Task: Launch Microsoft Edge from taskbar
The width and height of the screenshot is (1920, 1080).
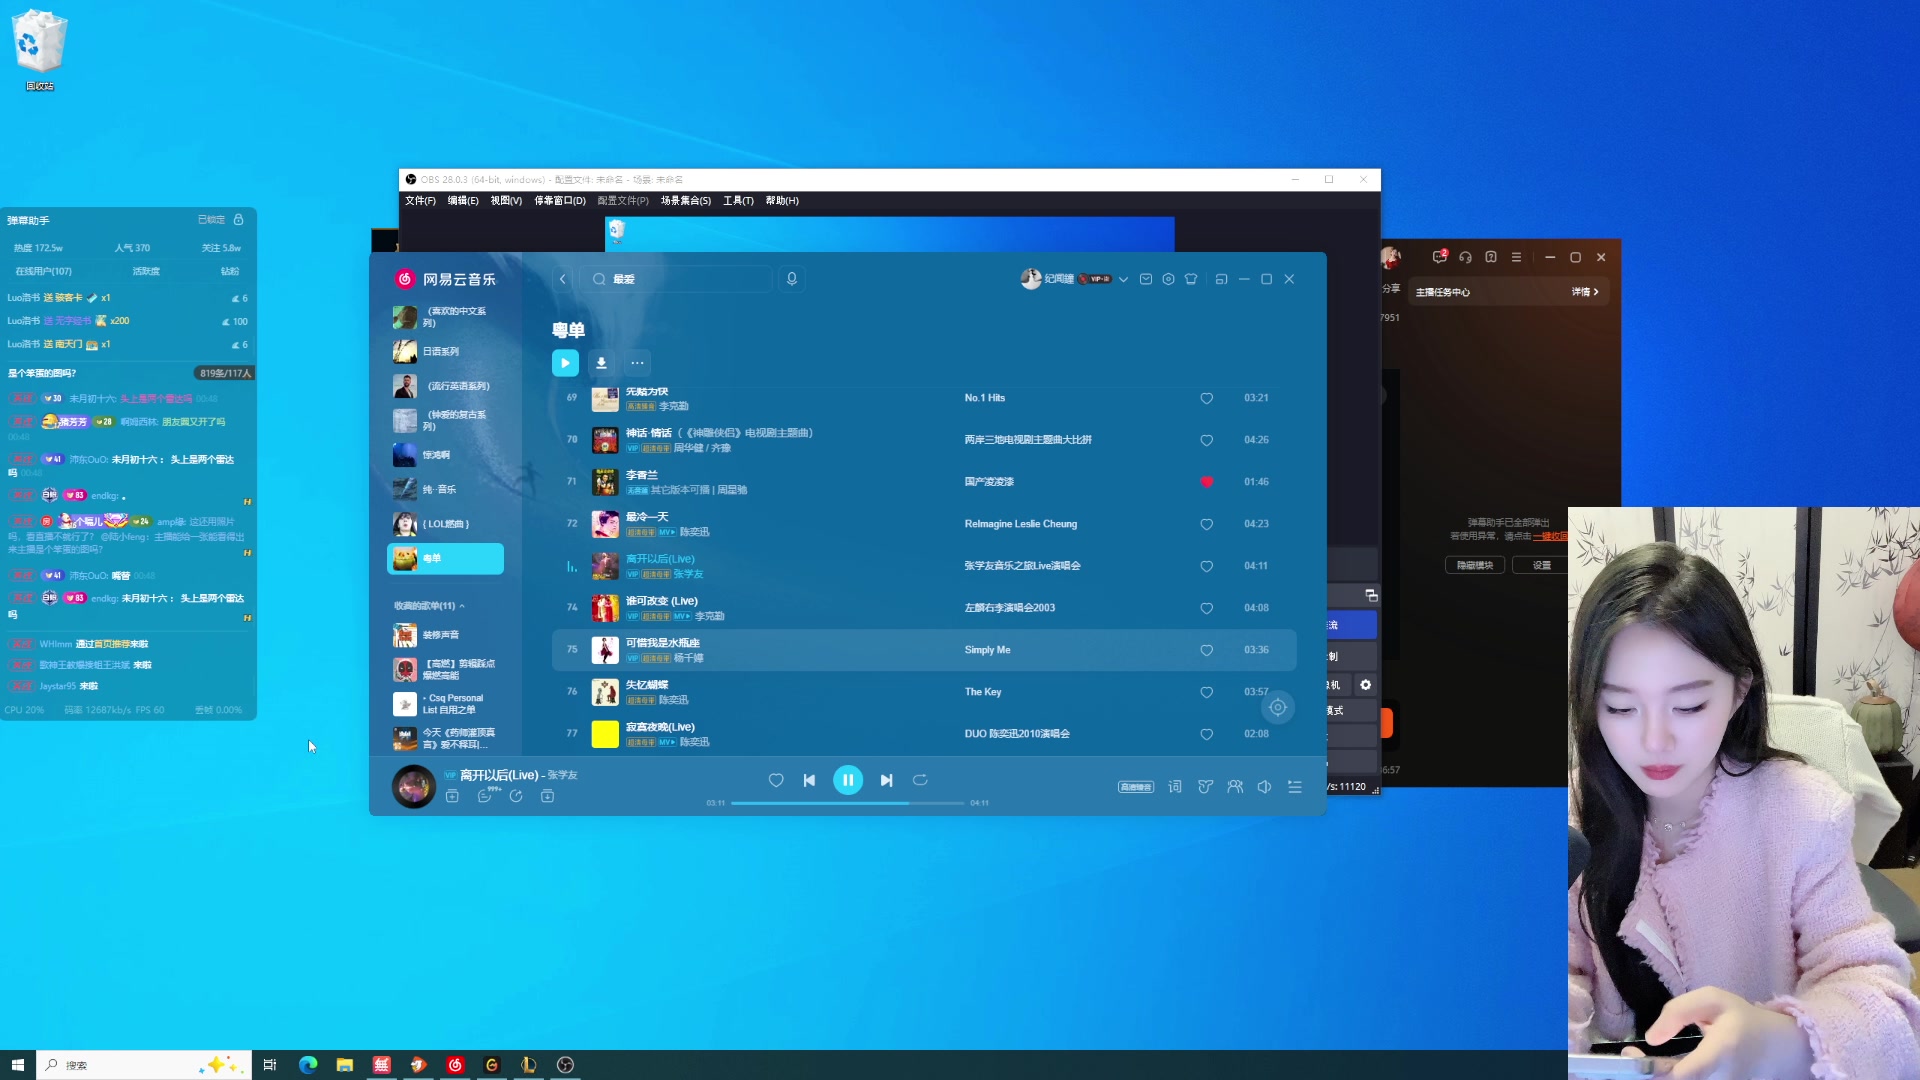Action: point(307,1065)
